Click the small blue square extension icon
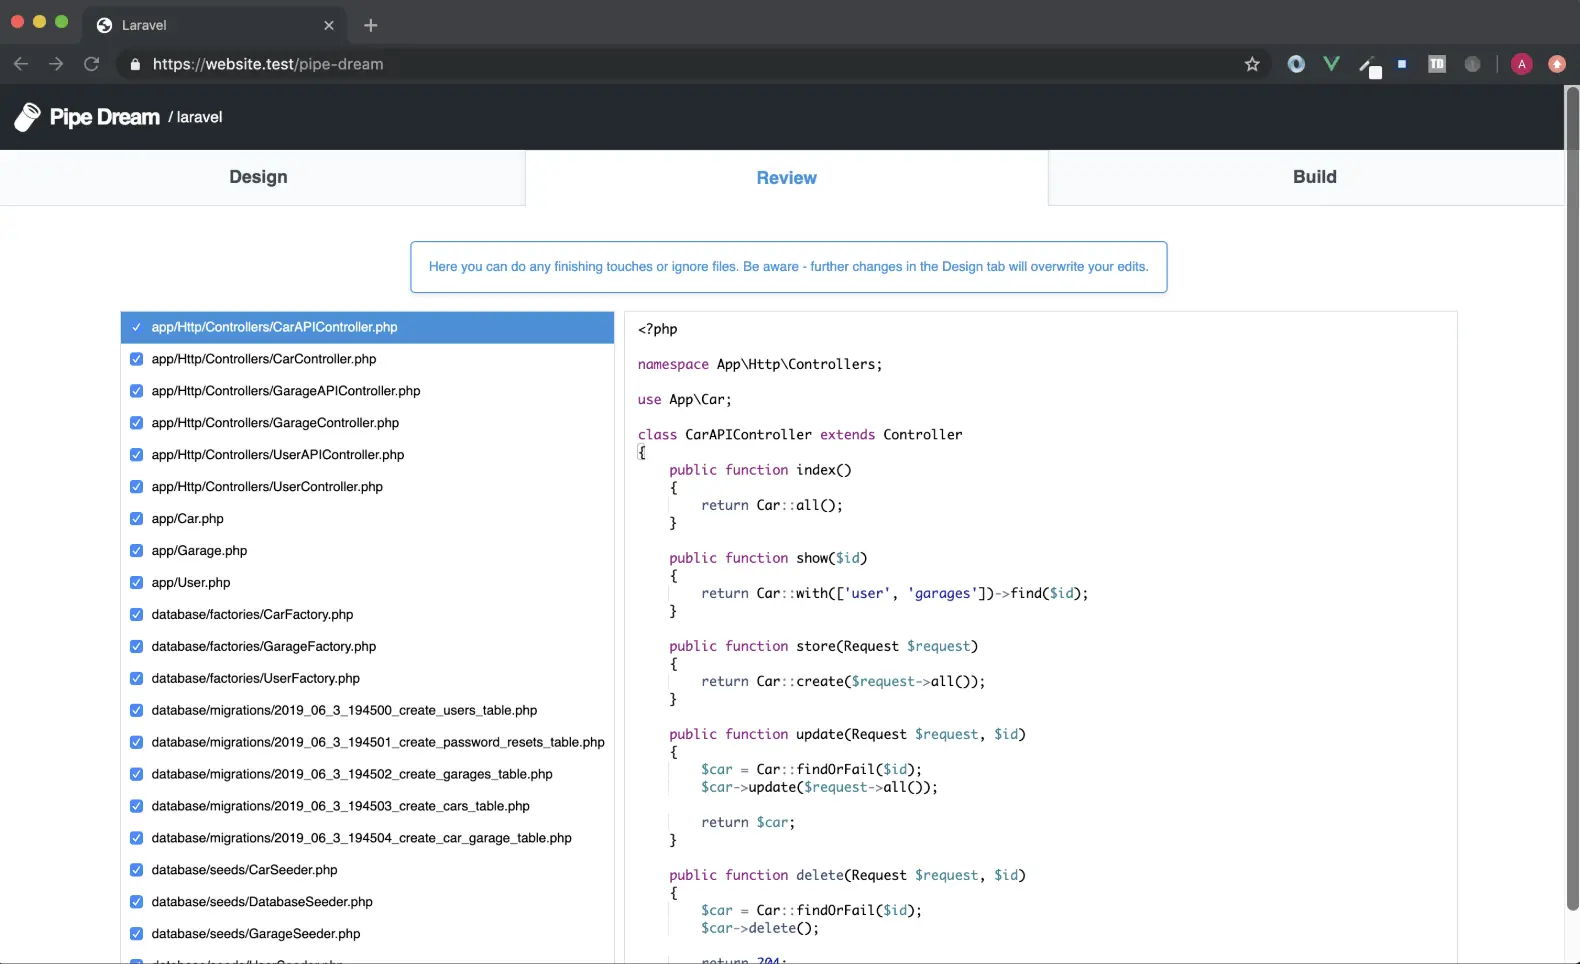This screenshot has height=964, width=1580. tap(1402, 64)
